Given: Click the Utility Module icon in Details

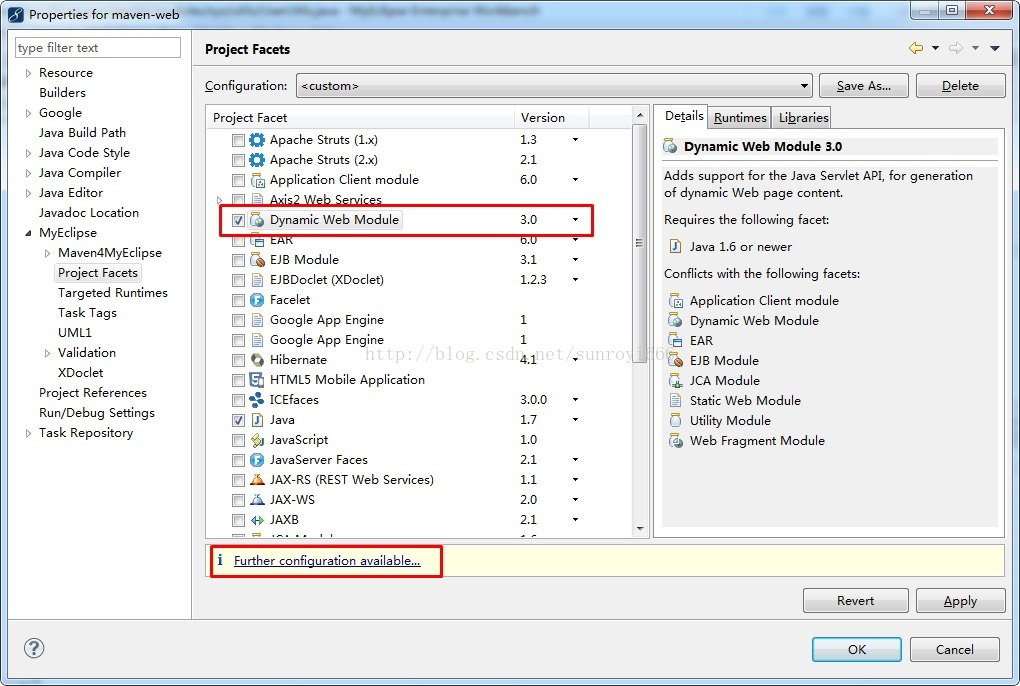Looking at the screenshot, I should coord(676,421).
